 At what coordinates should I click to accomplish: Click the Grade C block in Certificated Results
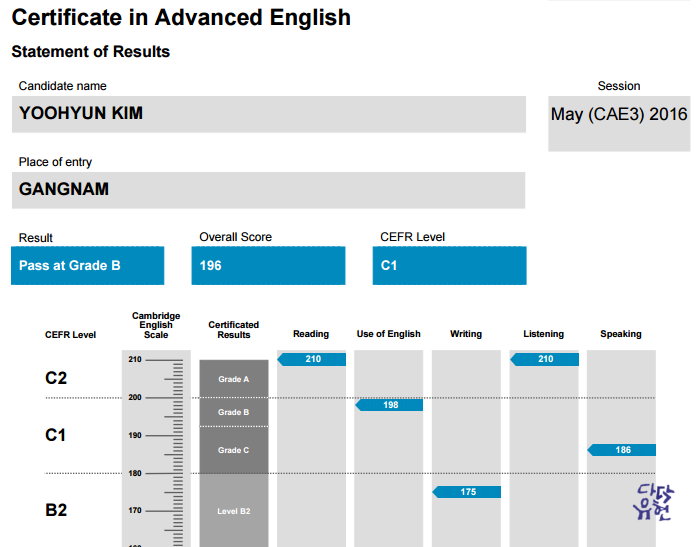[x=234, y=450]
